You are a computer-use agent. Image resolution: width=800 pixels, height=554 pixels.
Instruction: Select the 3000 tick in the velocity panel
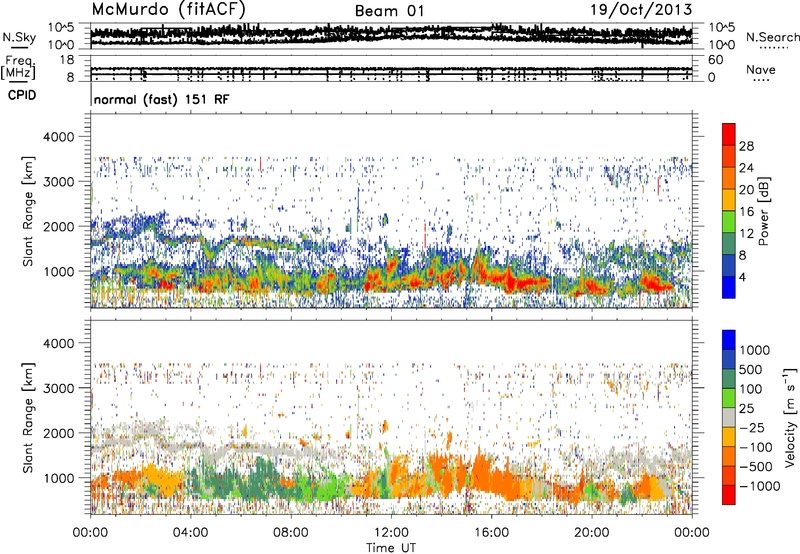coord(58,388)
